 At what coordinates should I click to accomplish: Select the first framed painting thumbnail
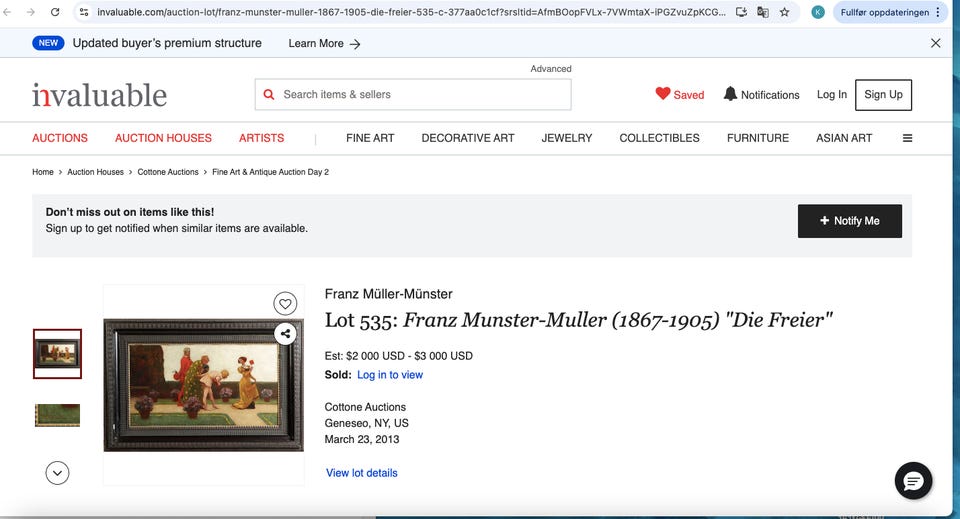click(x=57, y=354)
